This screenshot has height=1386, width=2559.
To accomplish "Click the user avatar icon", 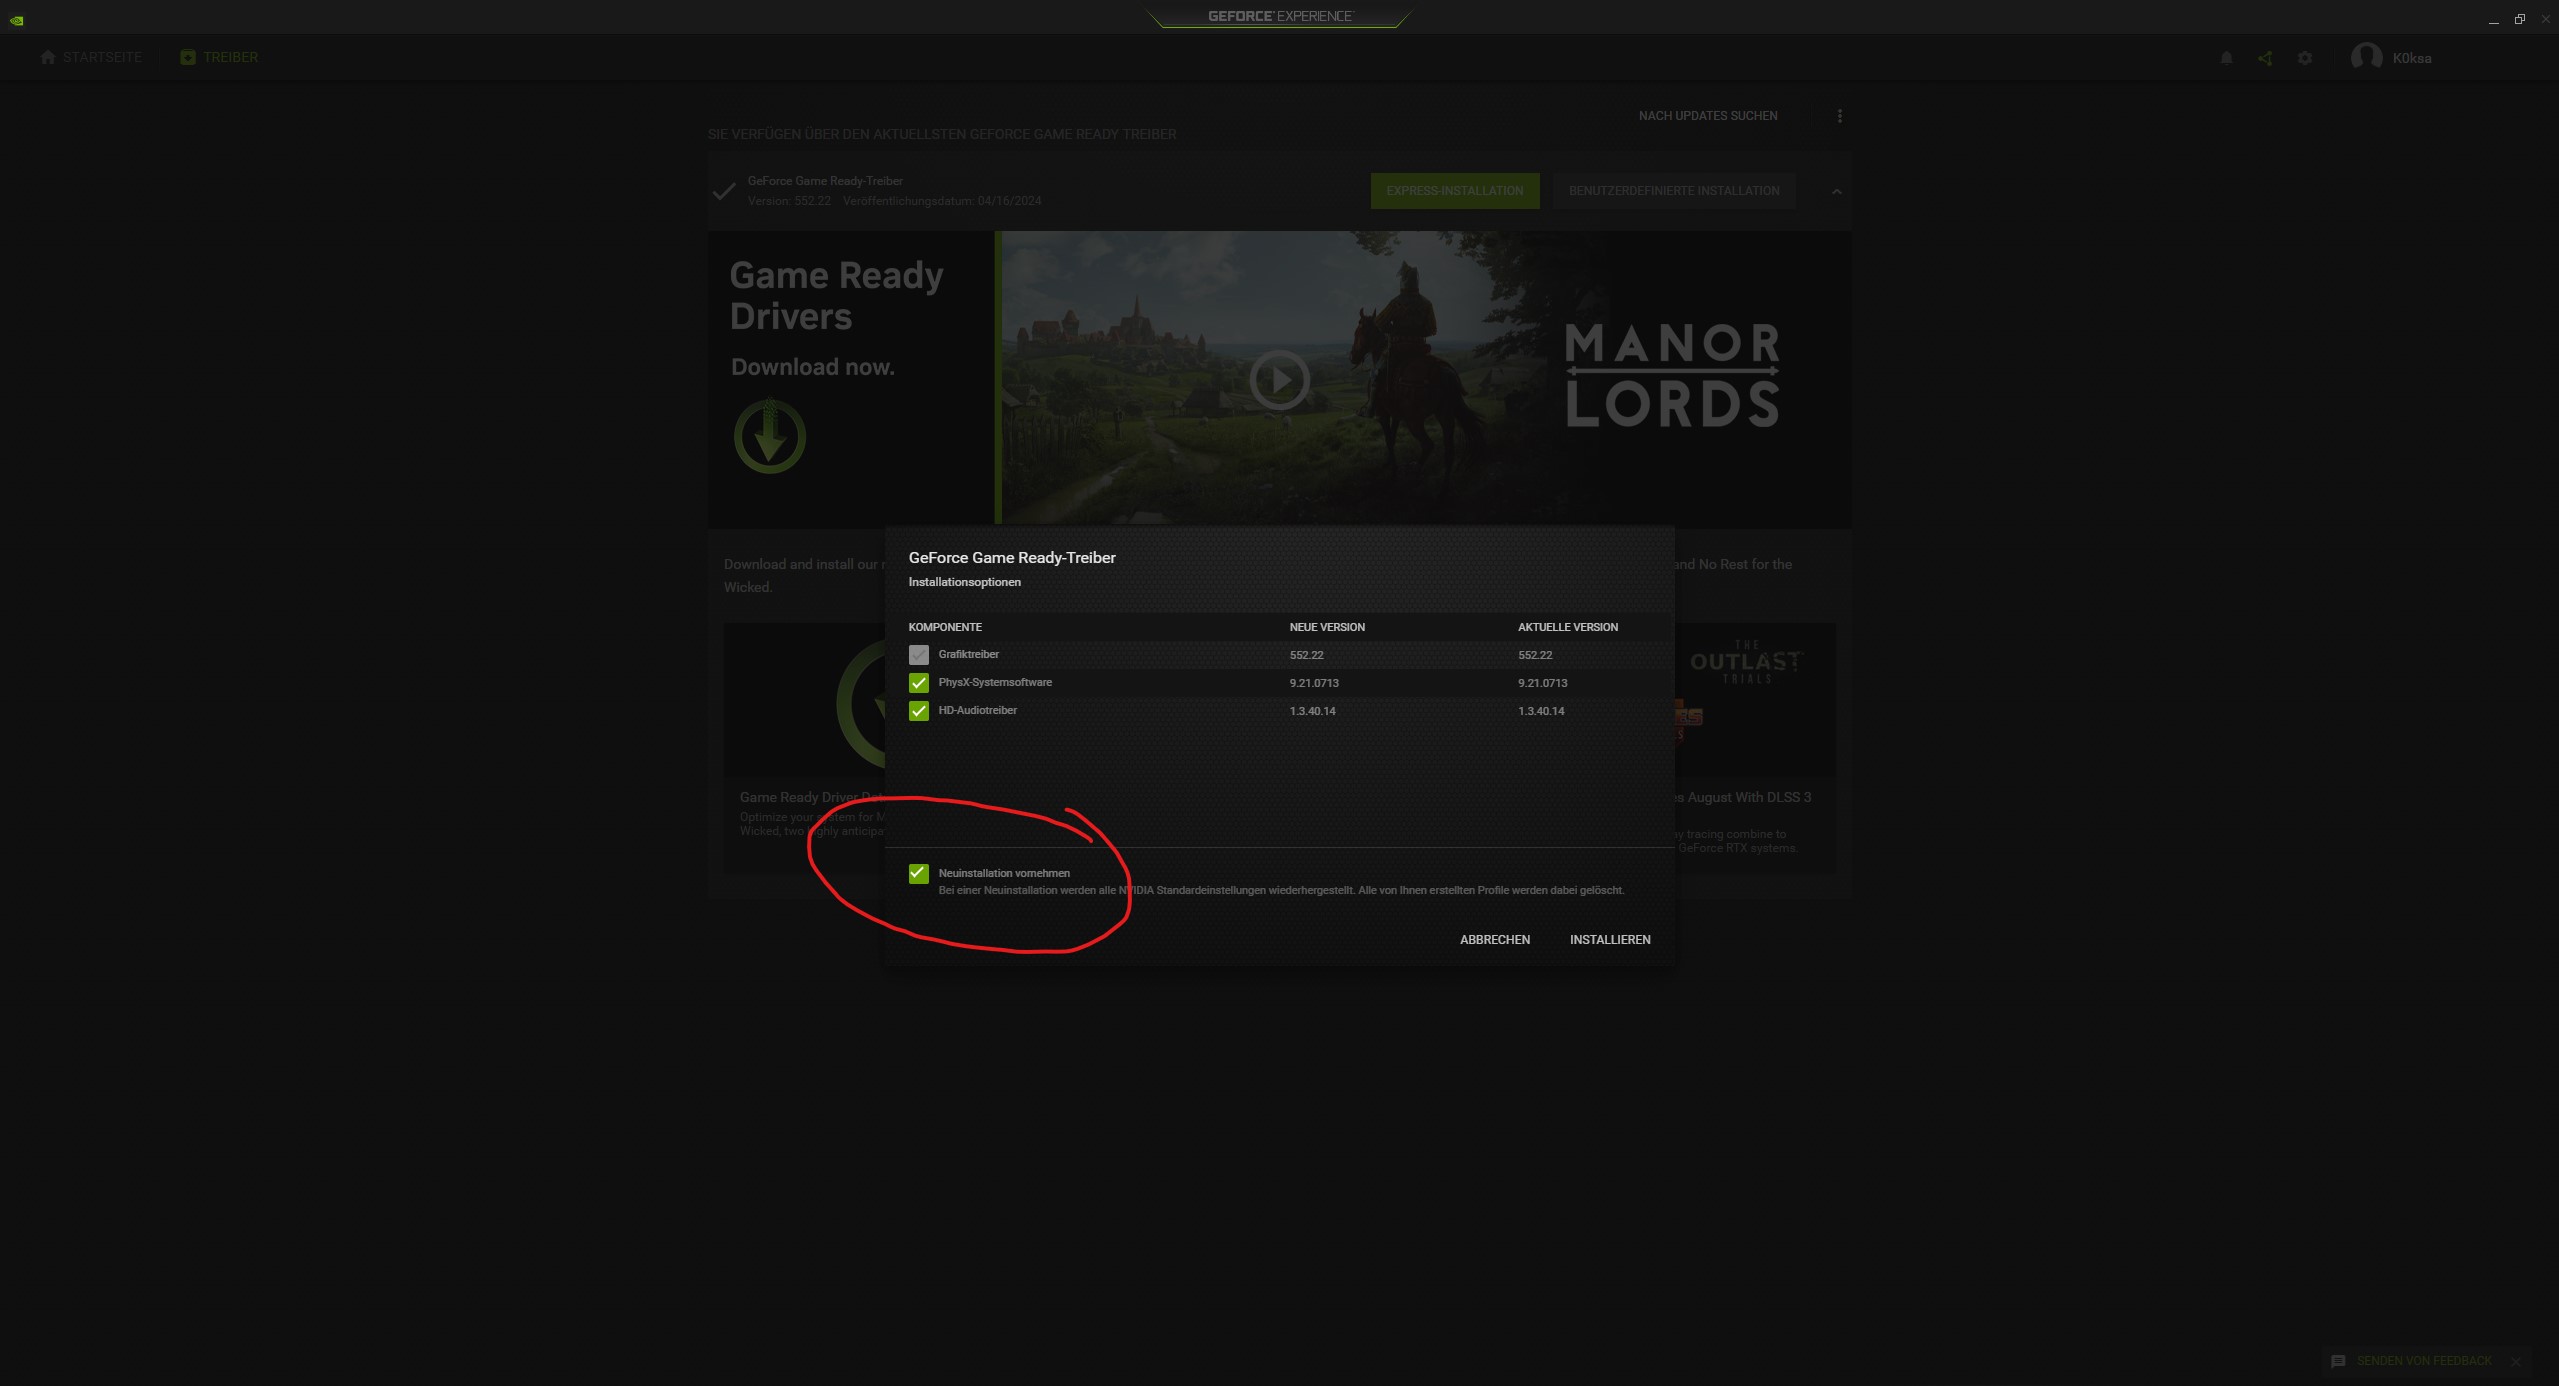I will 2366,57.
